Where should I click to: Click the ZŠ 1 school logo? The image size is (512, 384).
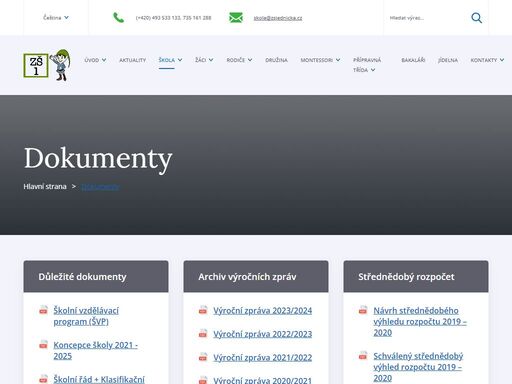47,65
